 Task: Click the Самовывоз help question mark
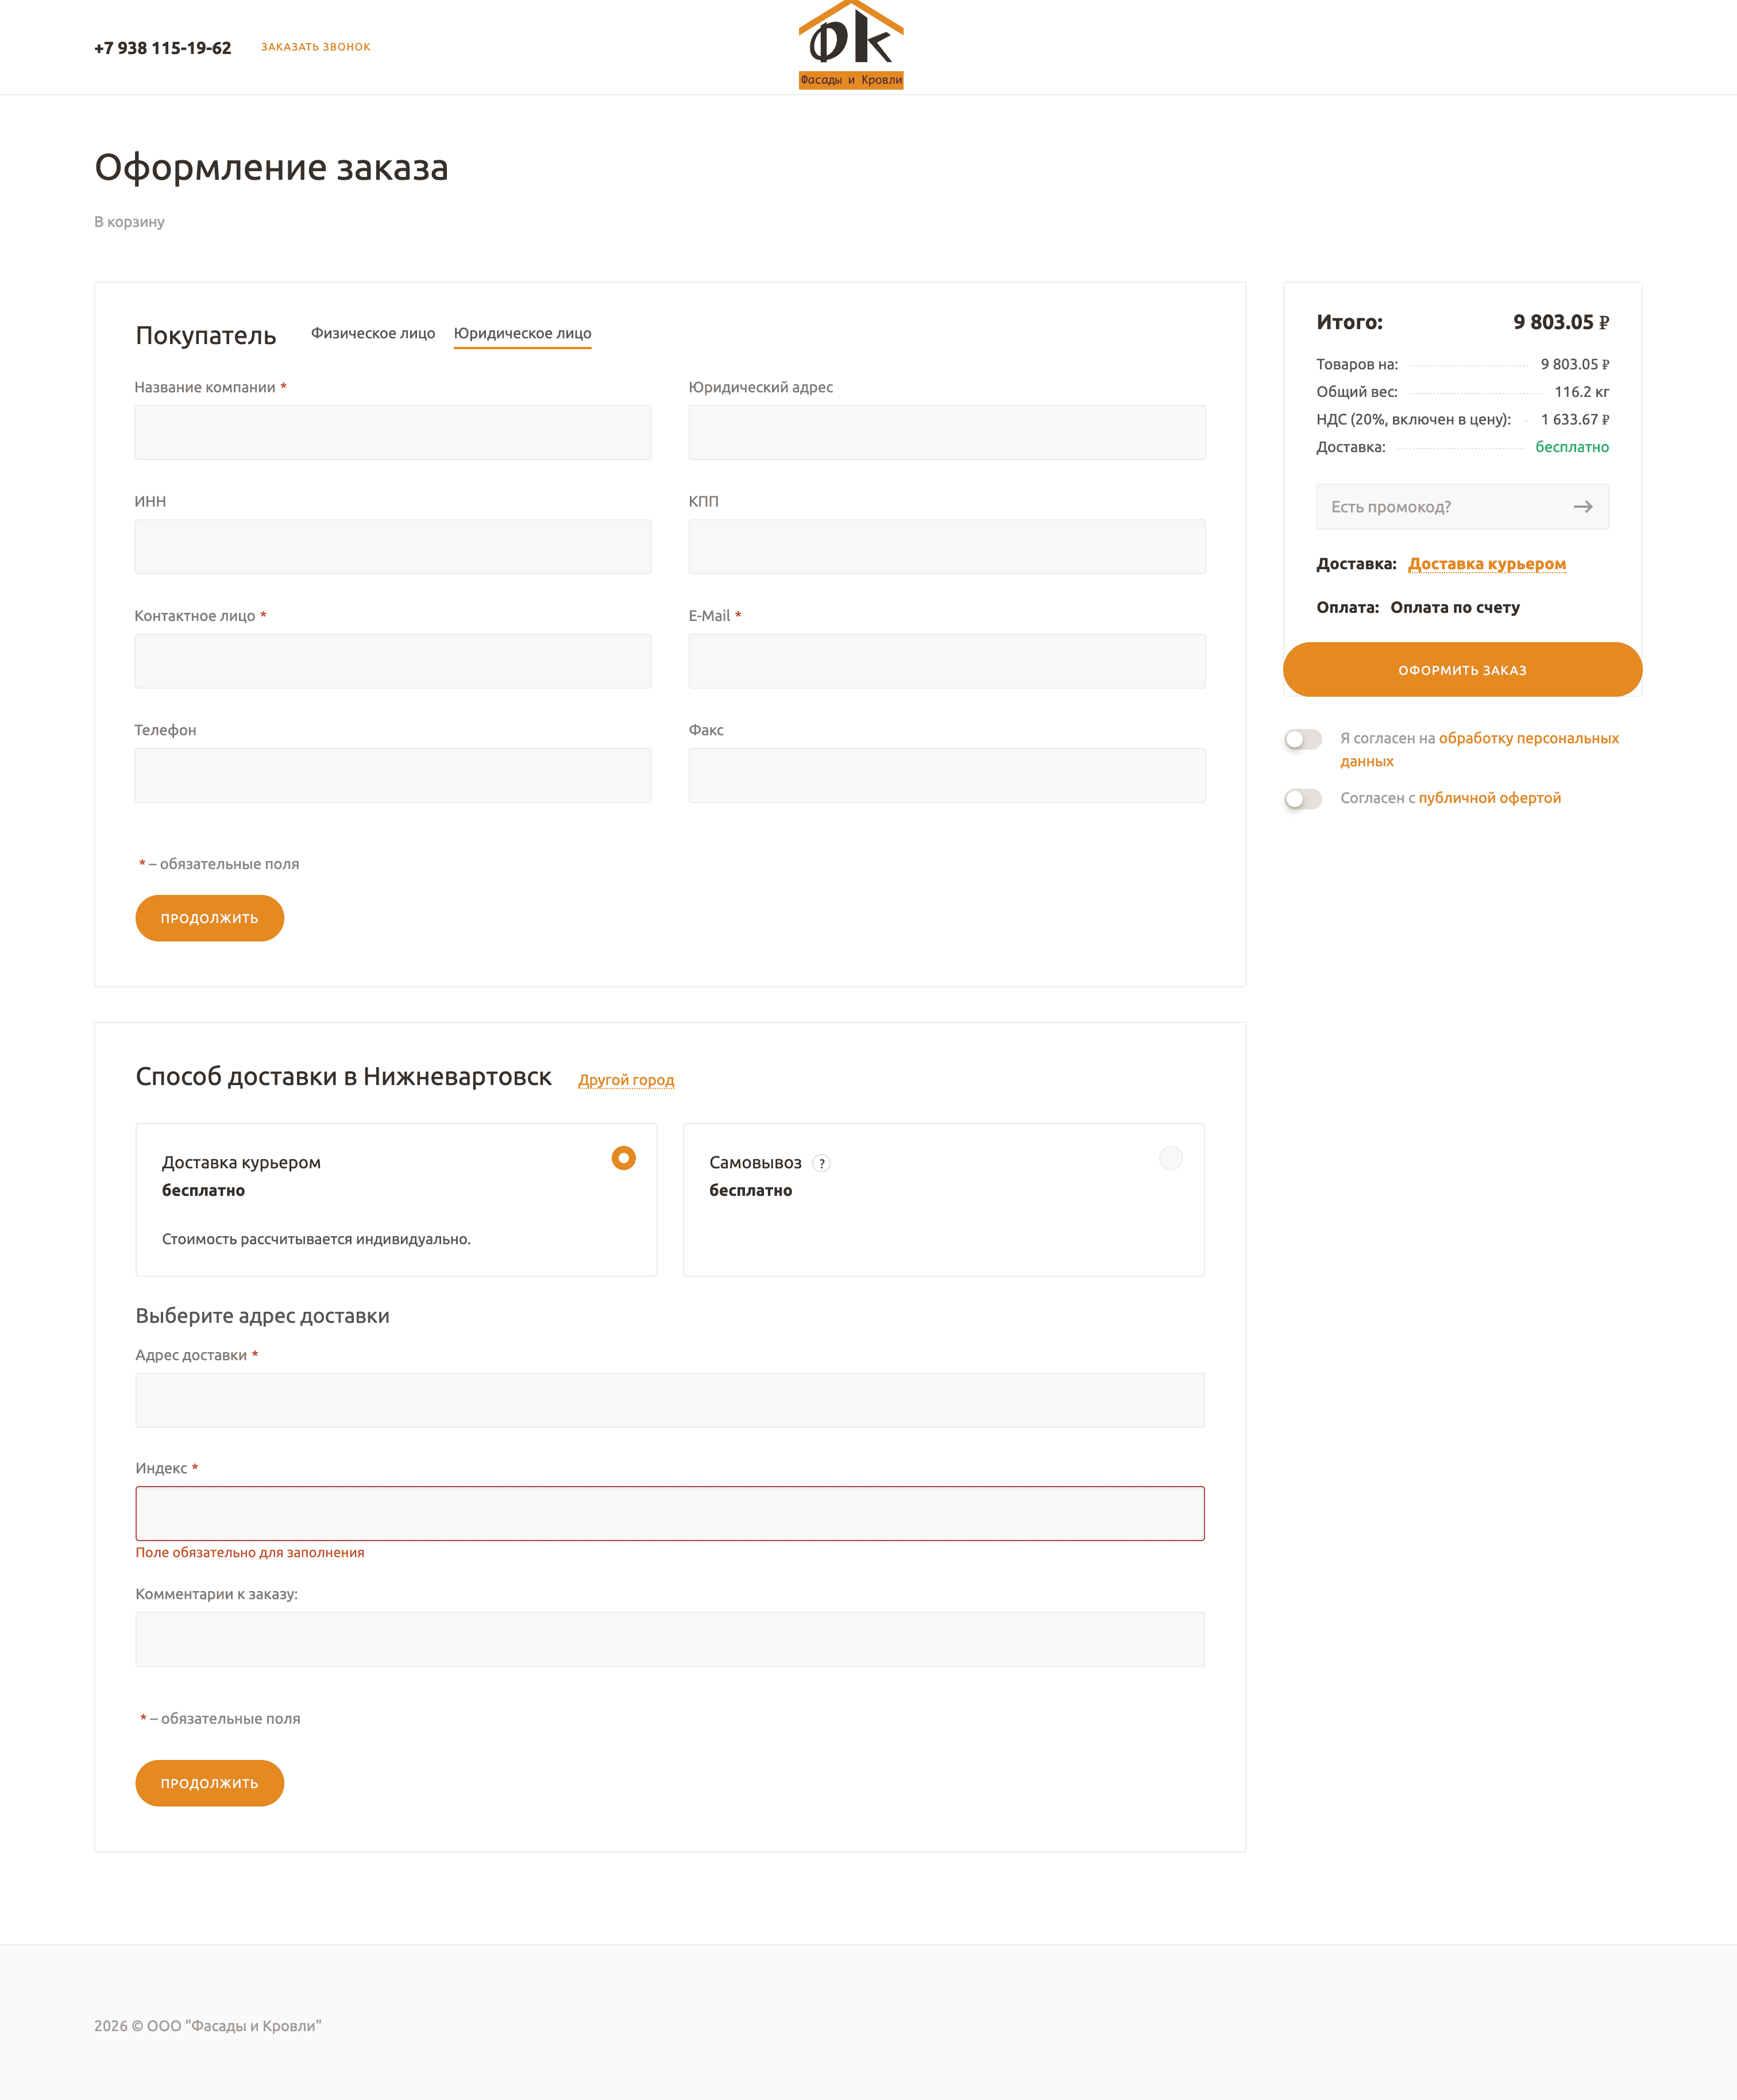(x=822, y=1163)
